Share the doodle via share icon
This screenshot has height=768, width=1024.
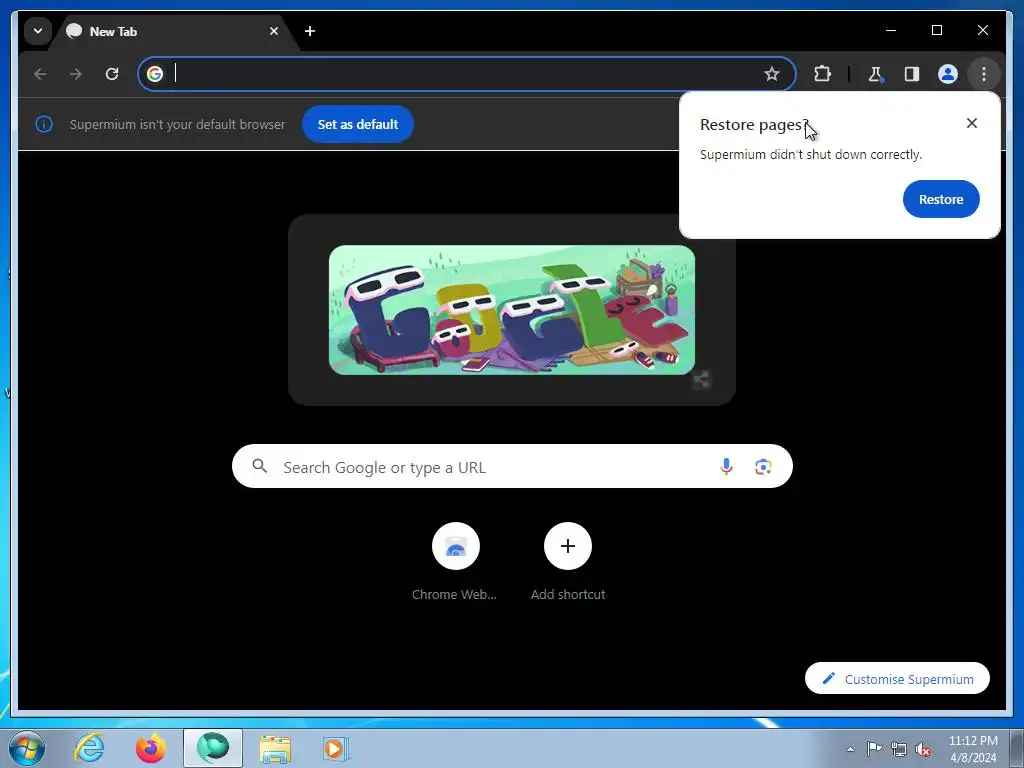701,379
